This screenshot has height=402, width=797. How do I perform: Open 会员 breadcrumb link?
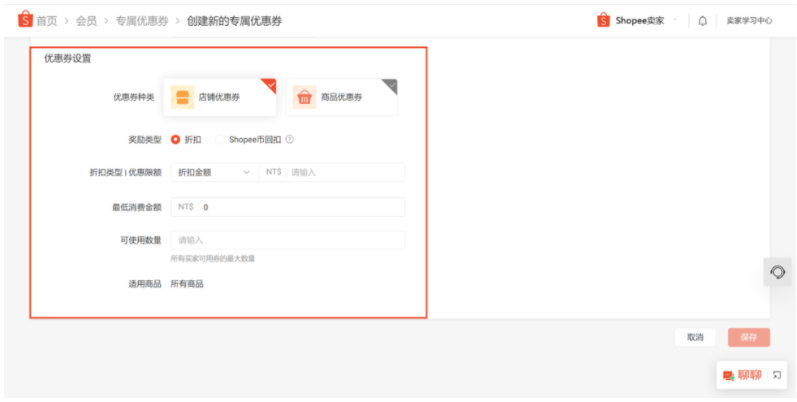pos(86,21)
